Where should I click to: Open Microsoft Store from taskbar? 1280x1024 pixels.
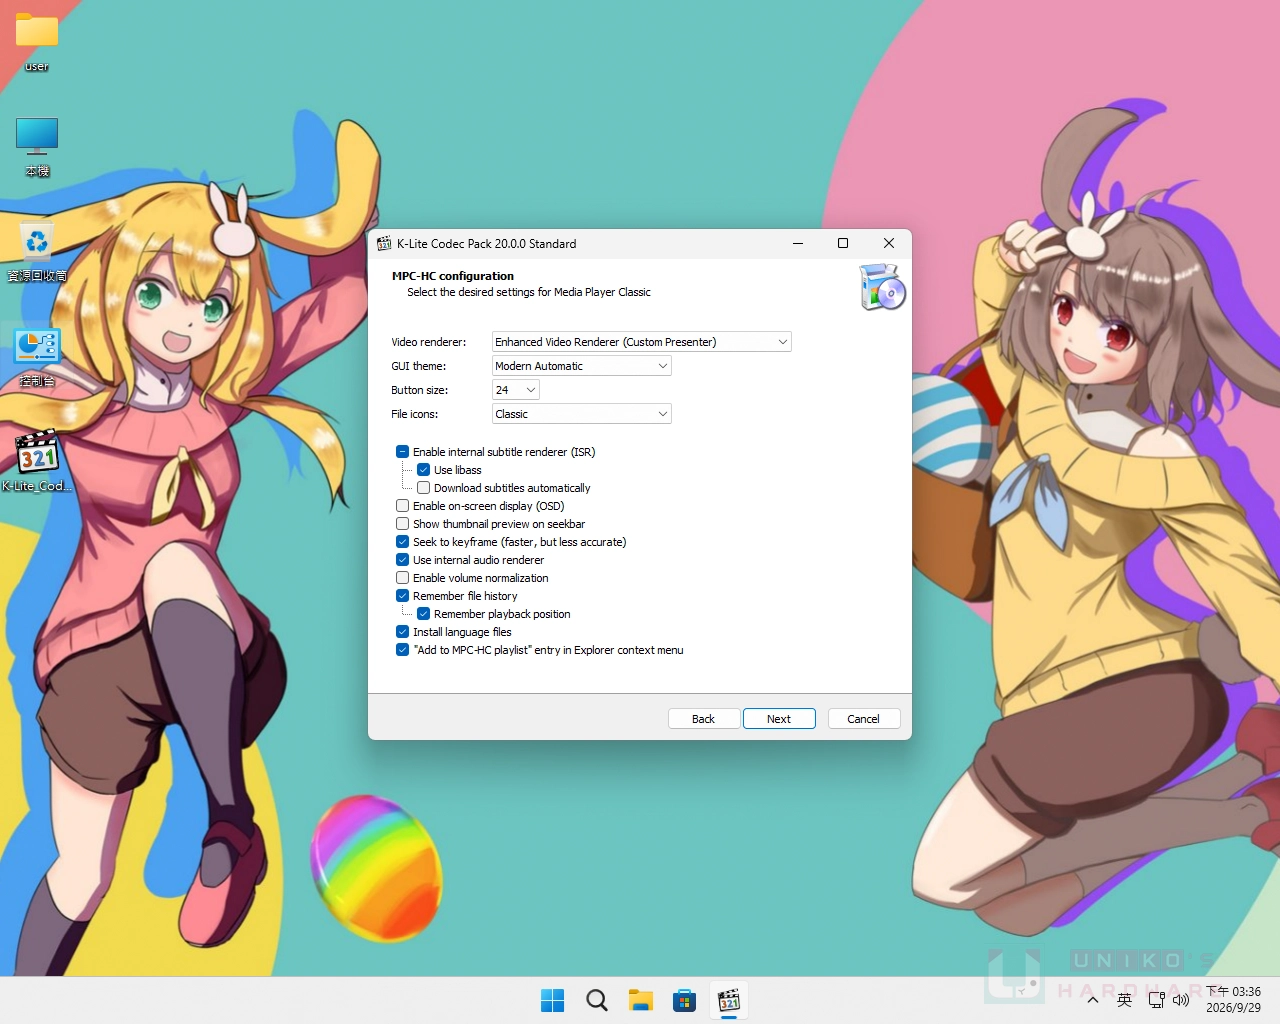684,1000
